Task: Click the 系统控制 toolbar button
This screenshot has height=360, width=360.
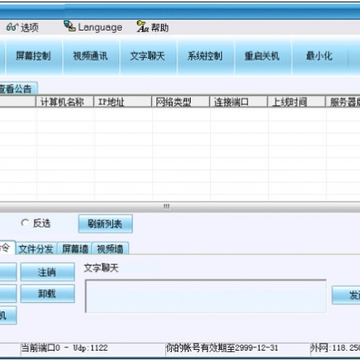Action: tap(205, 56)
